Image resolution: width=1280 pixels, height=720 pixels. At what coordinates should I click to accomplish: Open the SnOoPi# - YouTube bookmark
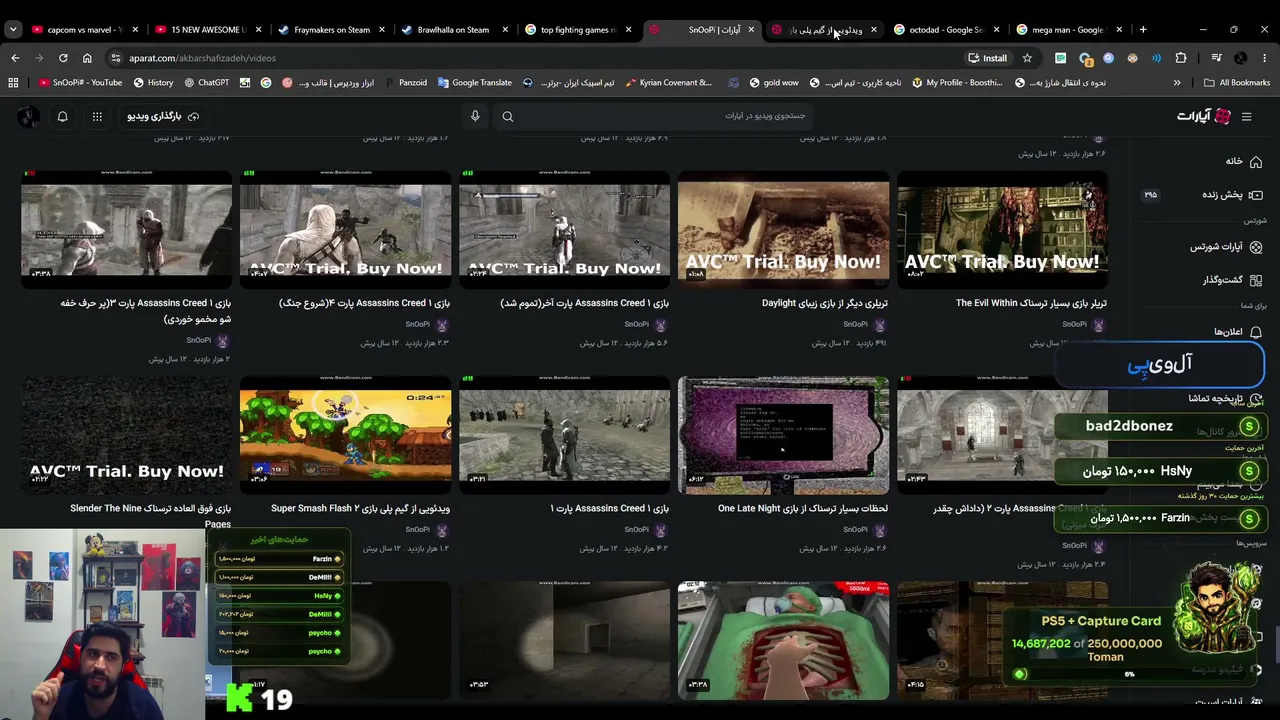(80, 83)
